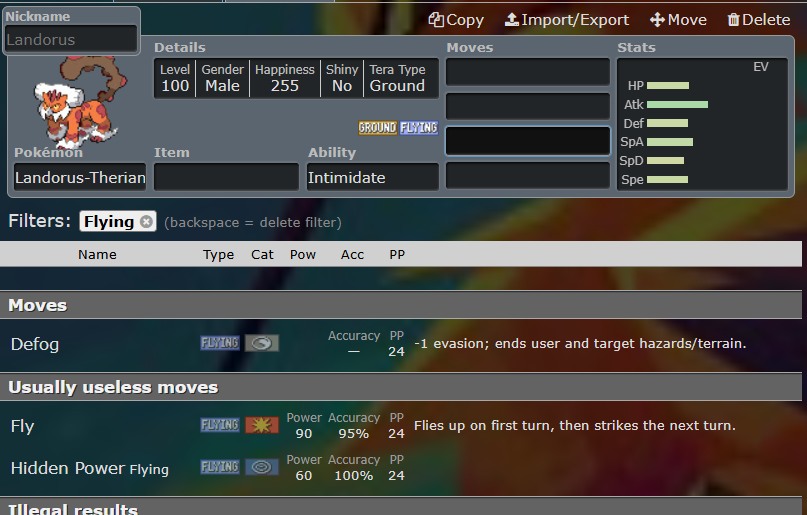This screenshot has width=807, height=515.
Task: Select the Fly move
Action: click(x=401, y=426)
